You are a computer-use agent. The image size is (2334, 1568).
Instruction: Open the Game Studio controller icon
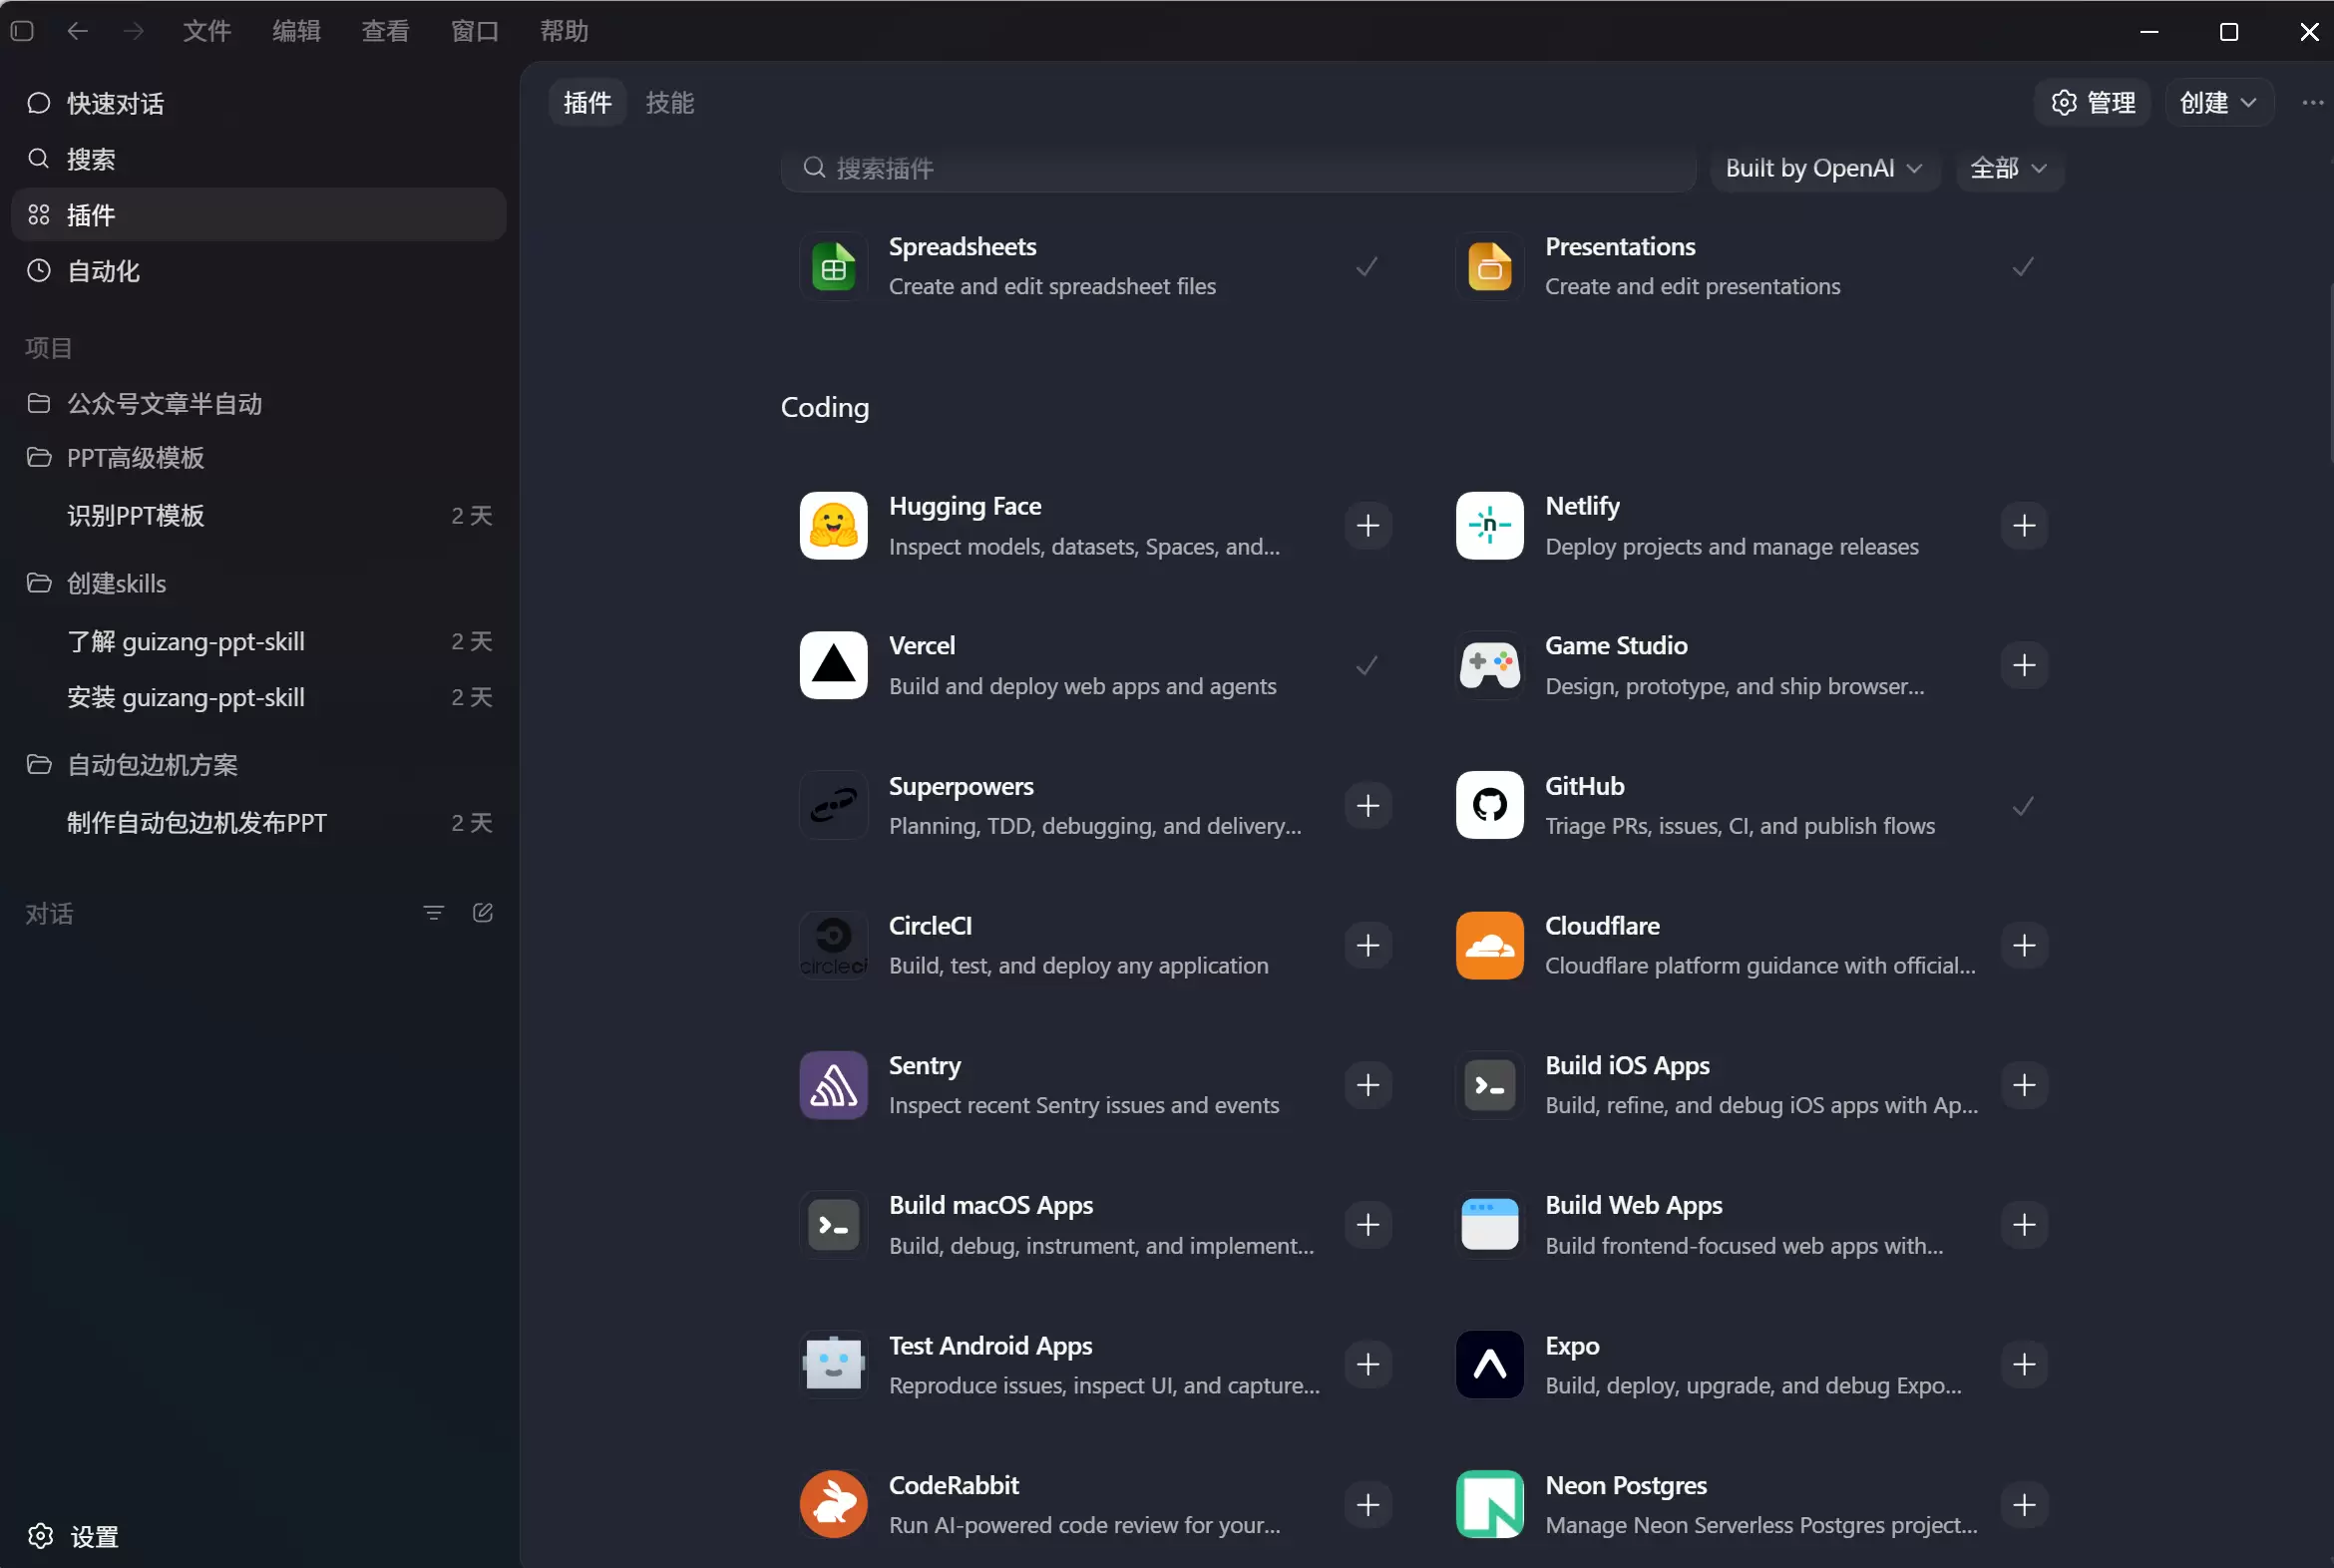(x=1489, y=666)
